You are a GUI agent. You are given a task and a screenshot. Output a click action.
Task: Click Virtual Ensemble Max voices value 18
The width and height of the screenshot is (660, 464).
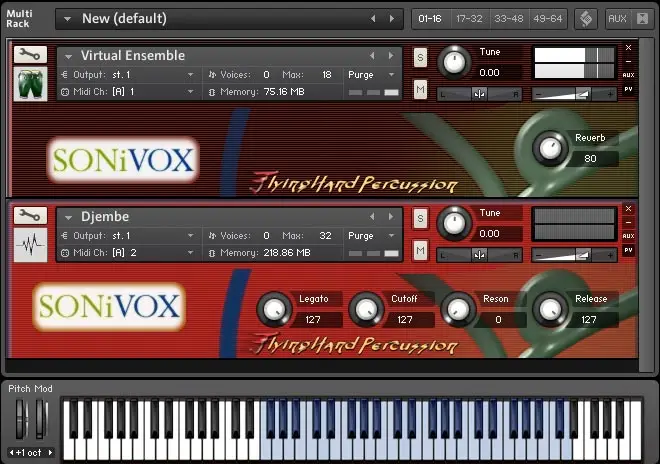pos(327,75)
